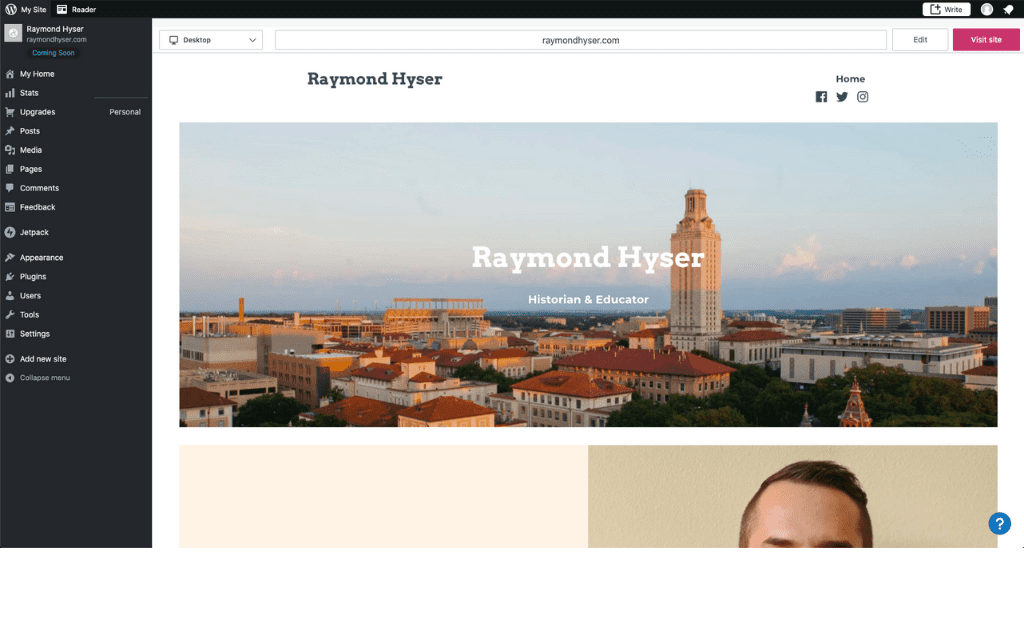Open the notifications bell icon
1024x640 pixels.
(x=1008, y=9)
